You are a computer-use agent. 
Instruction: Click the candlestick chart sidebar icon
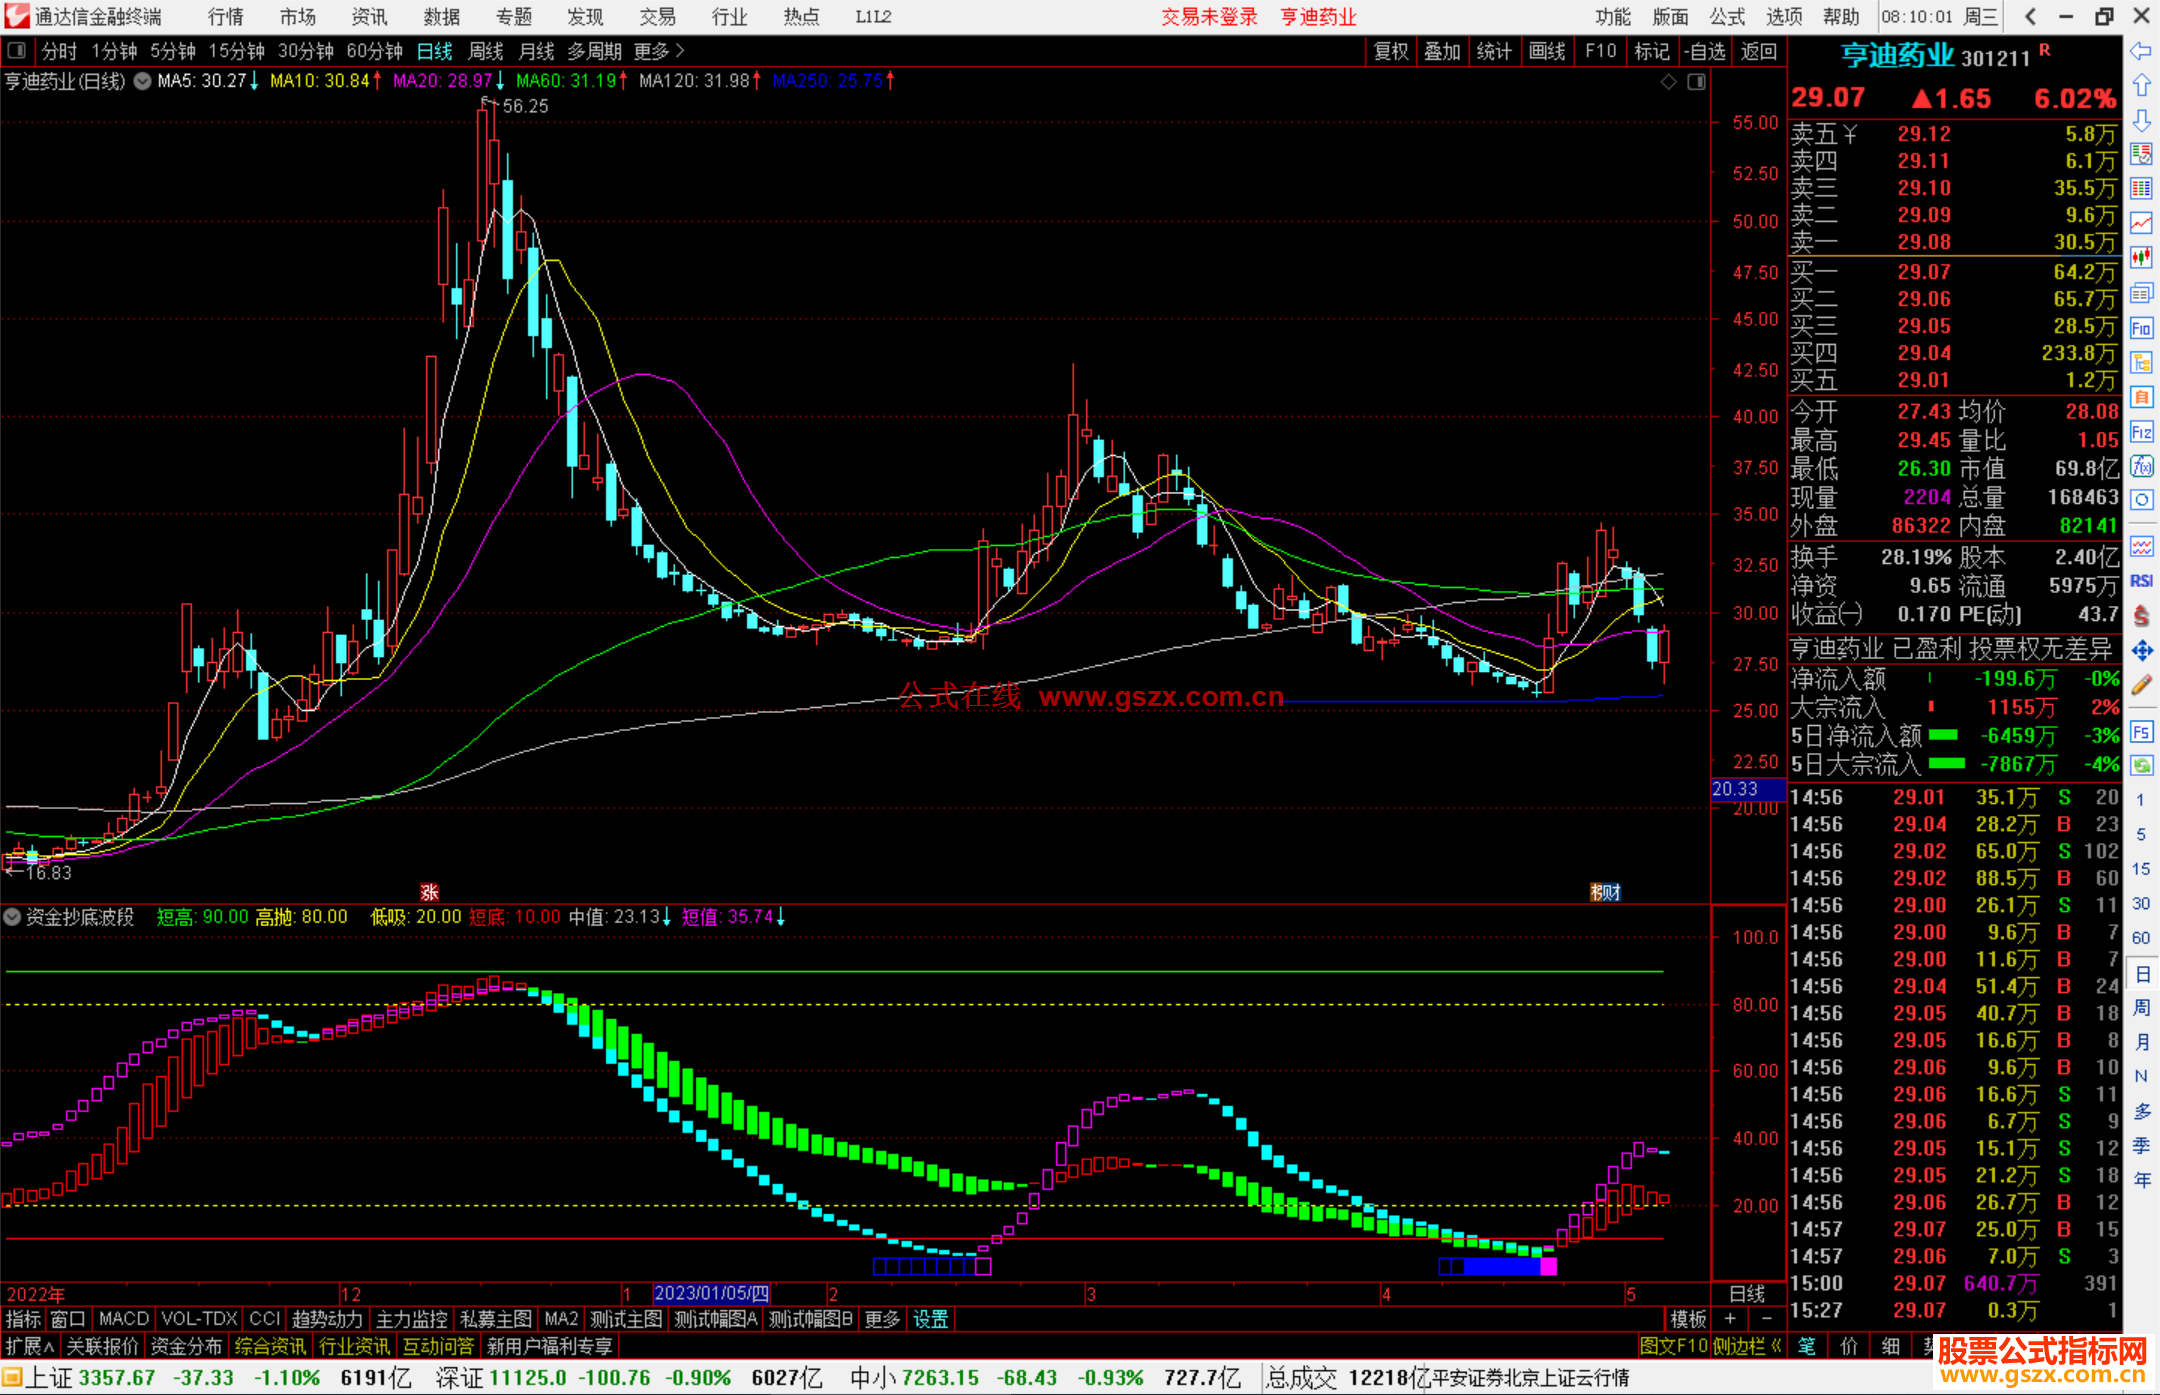tap(2141, 257)
